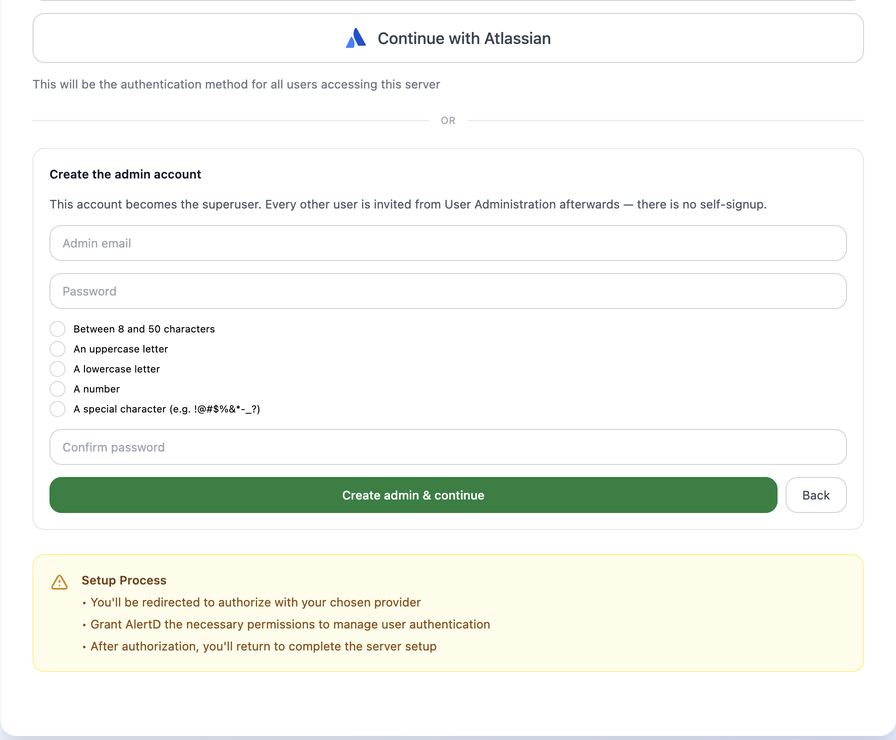Focus the Password input field

448,291
